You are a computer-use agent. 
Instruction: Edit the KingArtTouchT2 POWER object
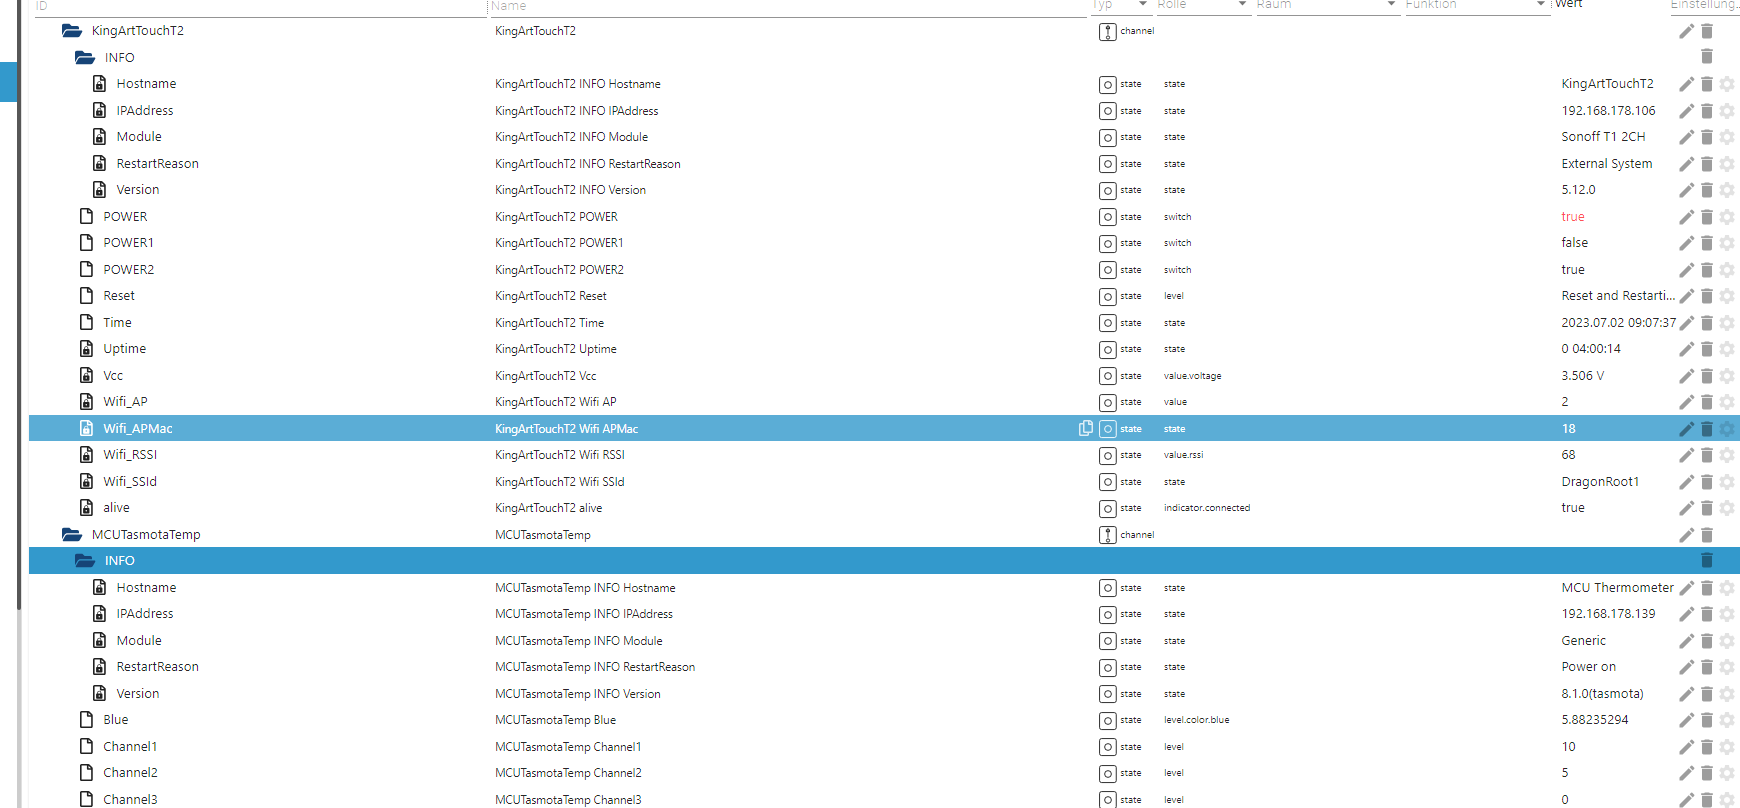pyautogui.click(x=1686, y=217)
